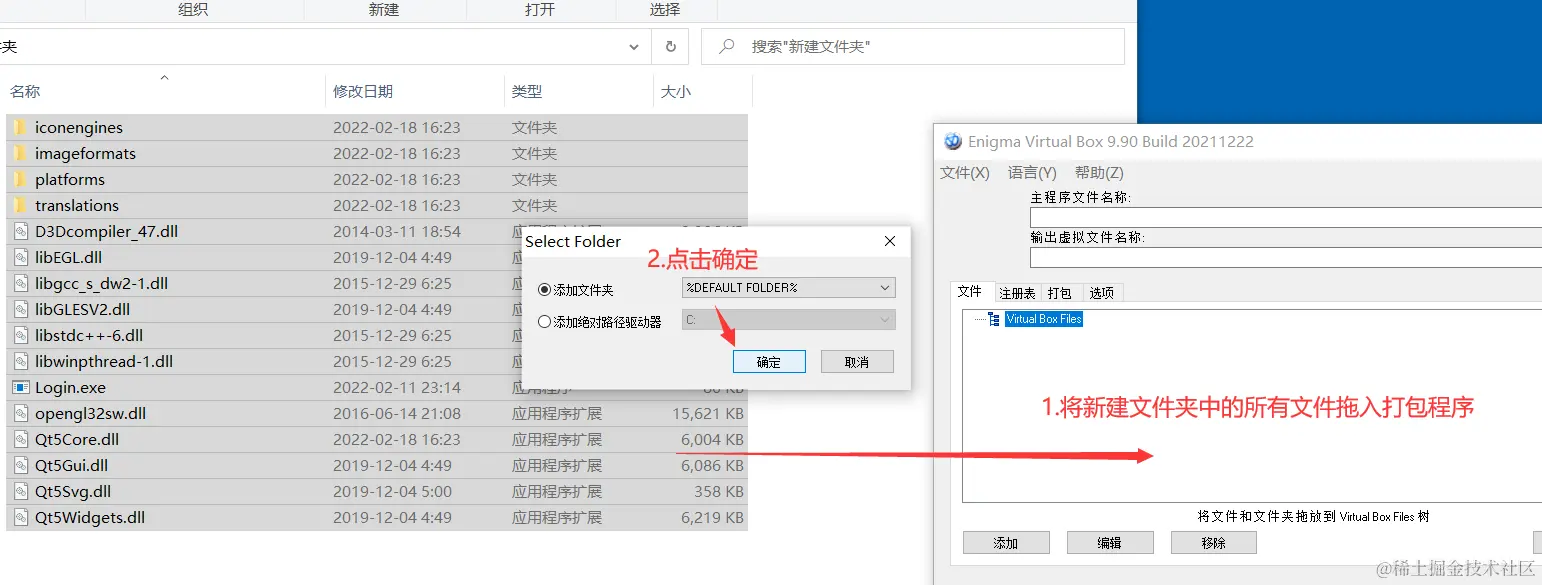This screenshot has height=585, width=1542.
Task: Open the 语言(Y) menu in Enigma
Action: pos(1032,173)
